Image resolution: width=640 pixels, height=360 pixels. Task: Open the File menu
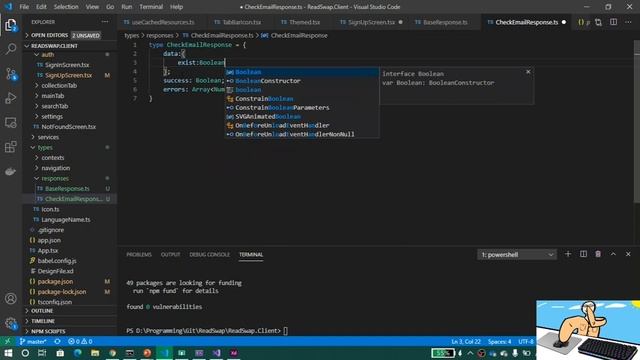(24, 7)
